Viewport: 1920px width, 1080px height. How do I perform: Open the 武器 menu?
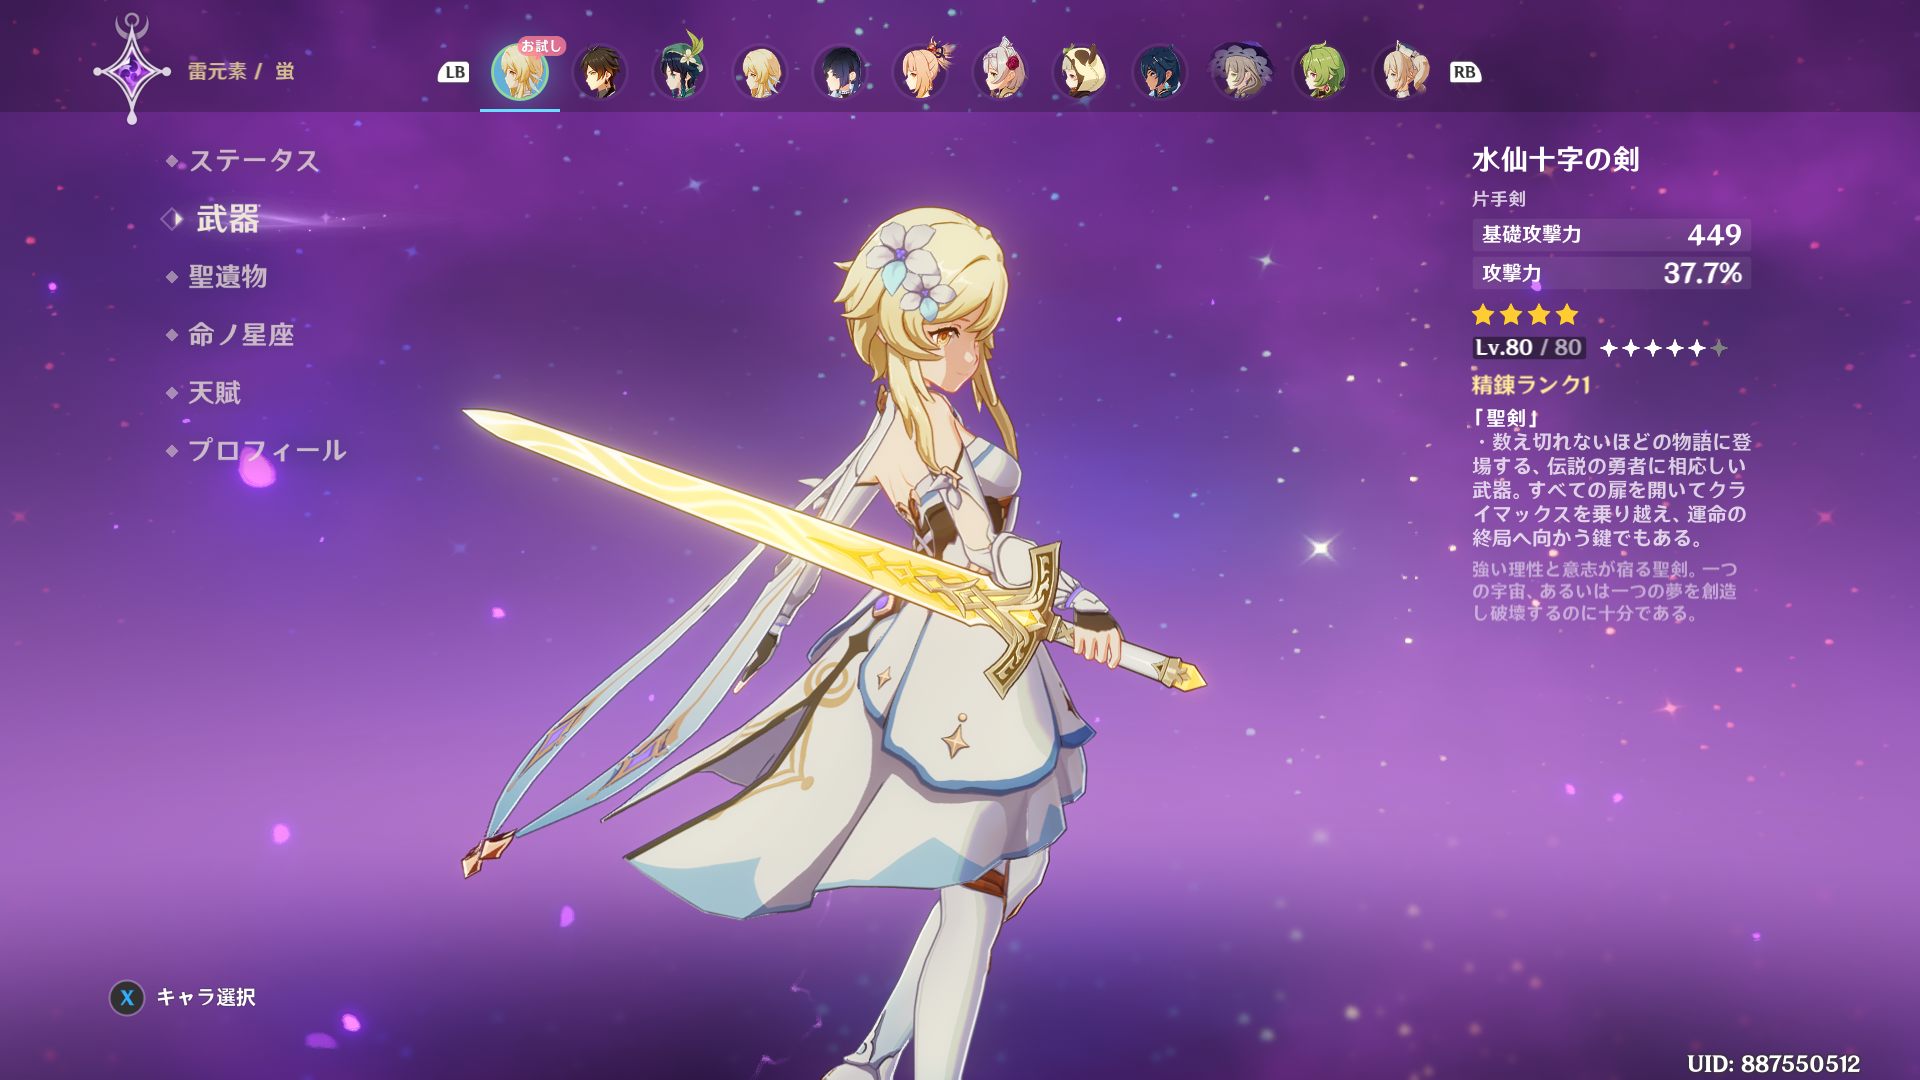pyautogui.click(x=228, y=218)
